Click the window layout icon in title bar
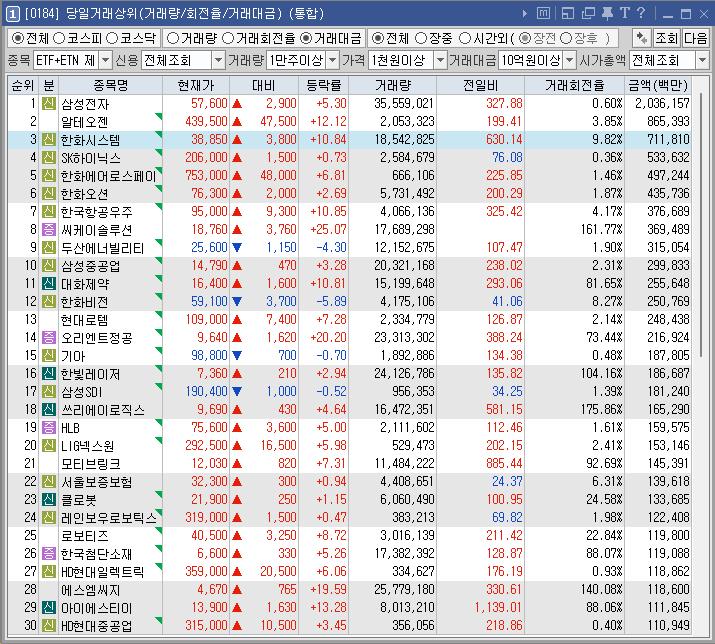Image resolution: width=715 pixels, height=644 pixels. [568, 14]
